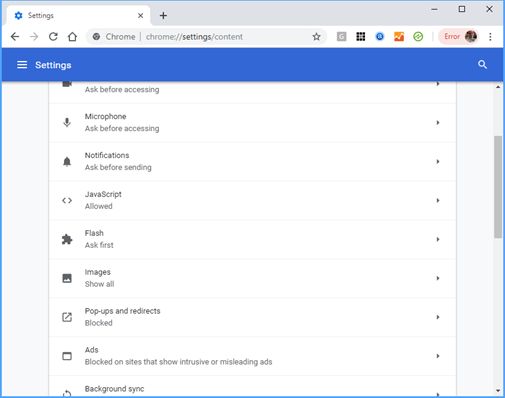Screen dimensions: 505x398
Task: Click the Notifications bell icon
Action: [67, 161]
